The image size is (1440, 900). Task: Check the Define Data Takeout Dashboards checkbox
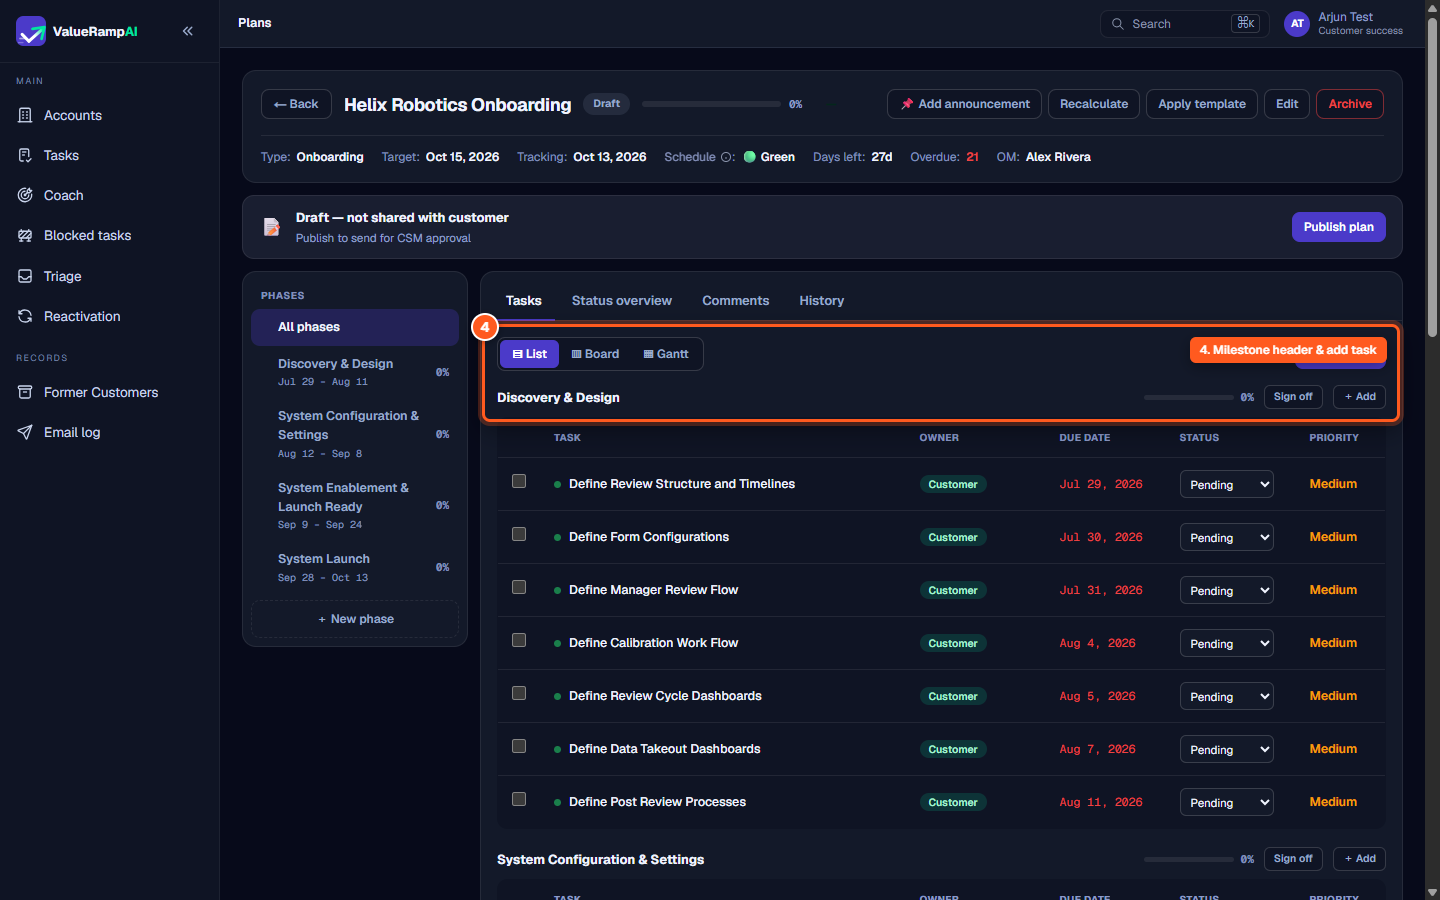coord(519,746)
